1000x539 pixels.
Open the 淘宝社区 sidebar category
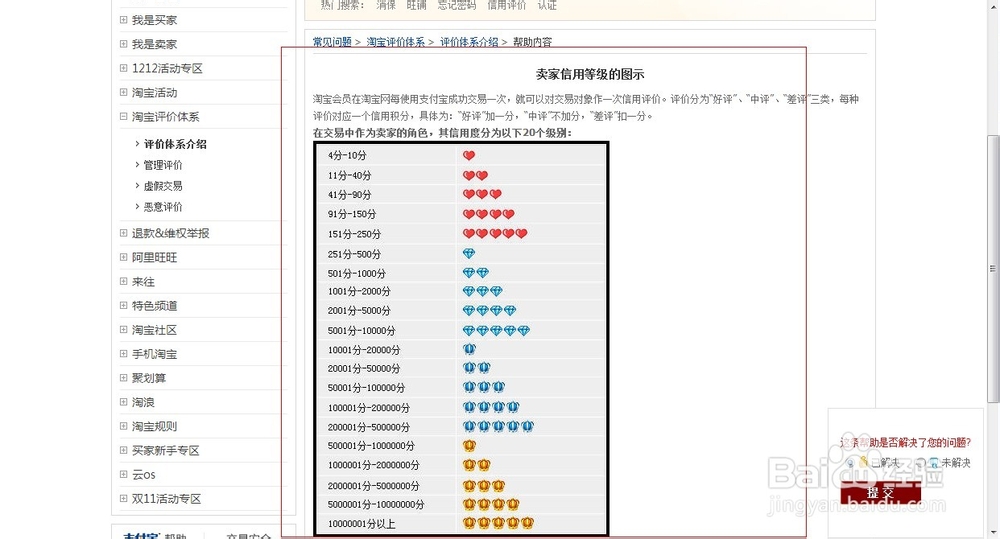(154, 330)
